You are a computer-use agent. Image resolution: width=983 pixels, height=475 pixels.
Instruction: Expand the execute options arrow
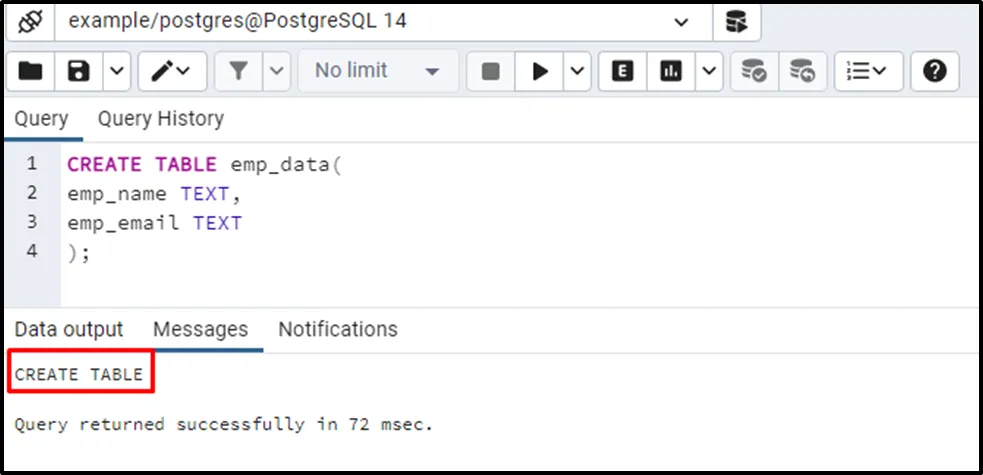tap(577, 71)
